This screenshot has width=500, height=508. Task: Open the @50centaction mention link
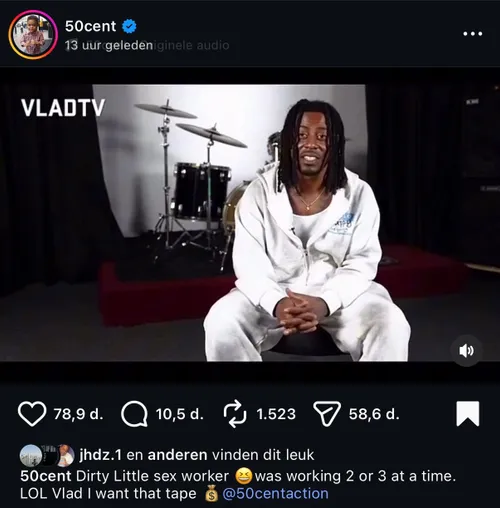point(275,493)
